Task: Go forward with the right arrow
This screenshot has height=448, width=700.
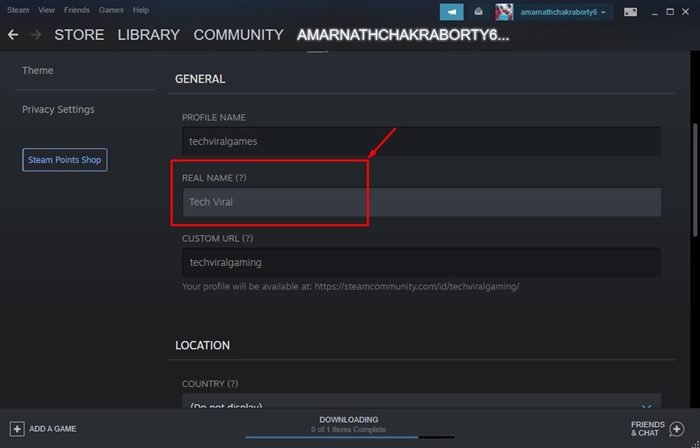Action: (x=36, y=35)
